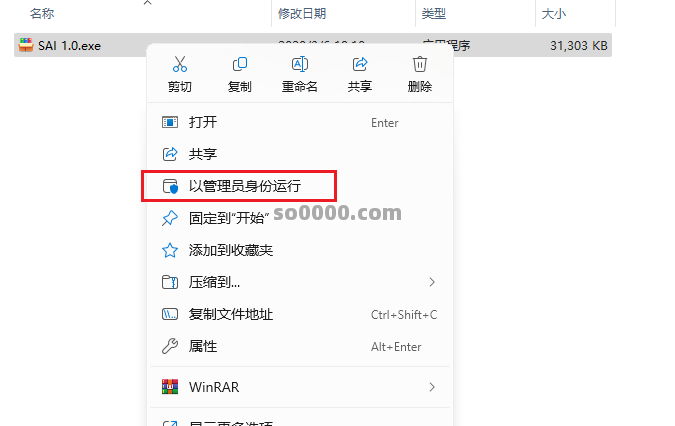The height and width of the screenshot is (426, 675).
Task: Expand the arrow beside WinRAR
Action: click(x=432, y=387)
